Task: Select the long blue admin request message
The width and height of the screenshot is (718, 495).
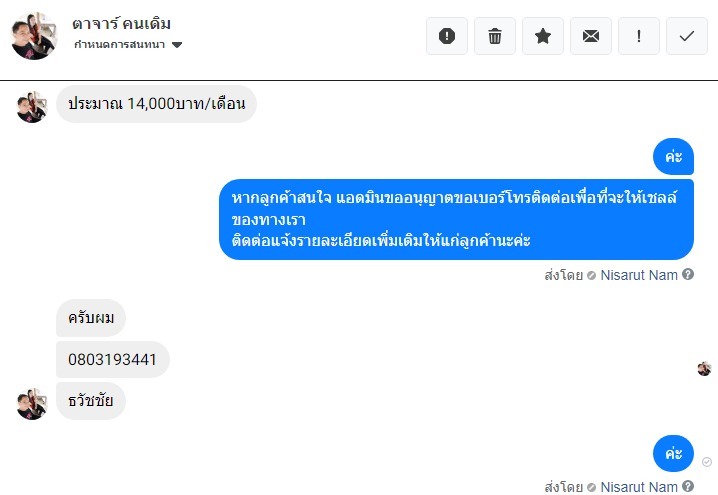Action: click(456, 219)
